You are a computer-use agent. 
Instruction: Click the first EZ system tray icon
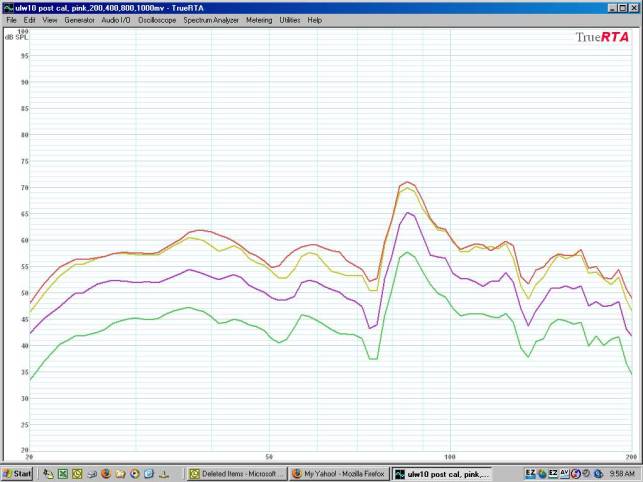(531, 473)
